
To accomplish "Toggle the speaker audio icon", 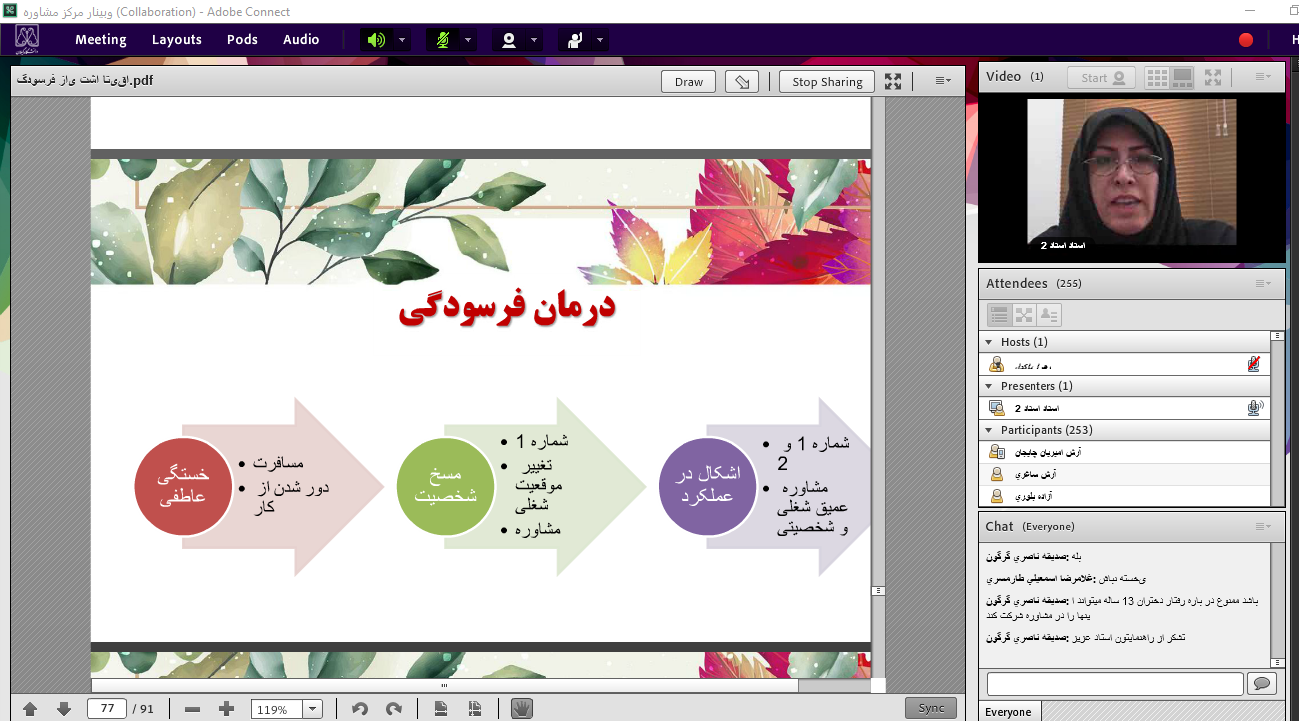I will 375,40.
